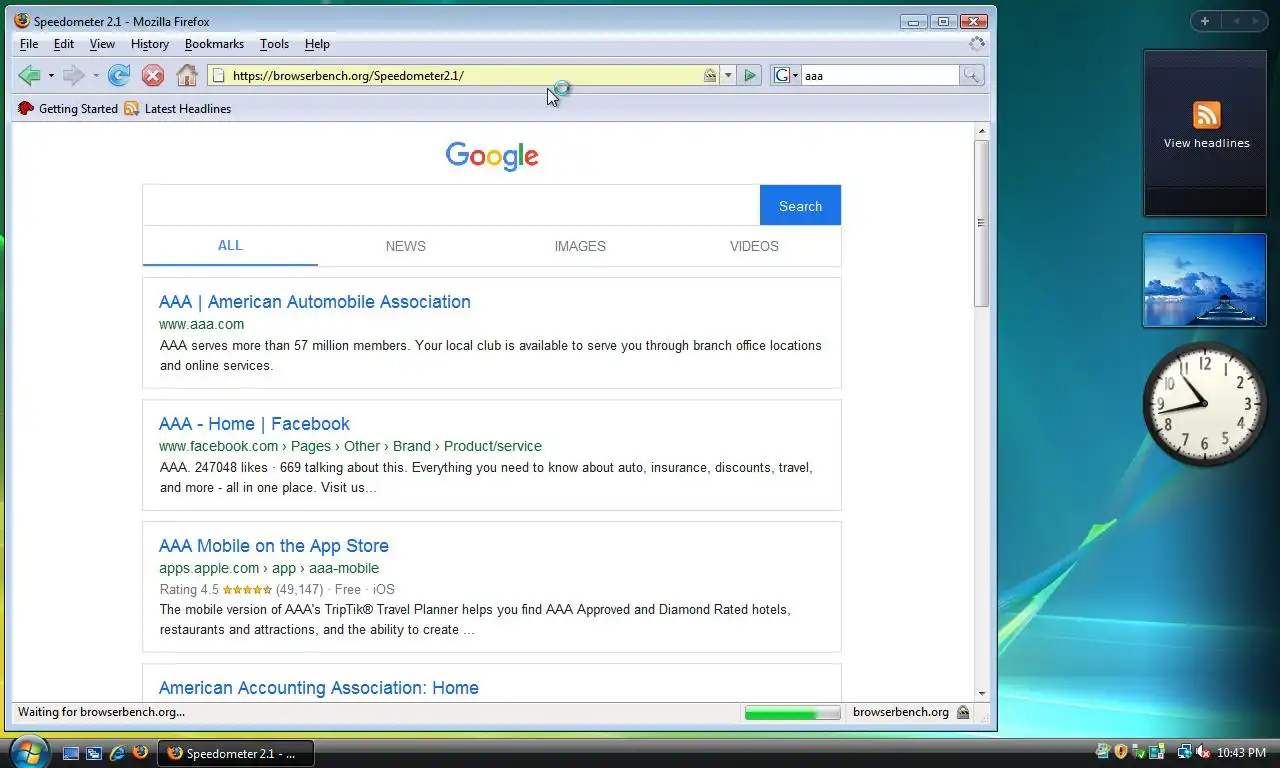Add a gadget with the sidebar plus button
Screen dimensions: 1280x768
coord(1205,21)
